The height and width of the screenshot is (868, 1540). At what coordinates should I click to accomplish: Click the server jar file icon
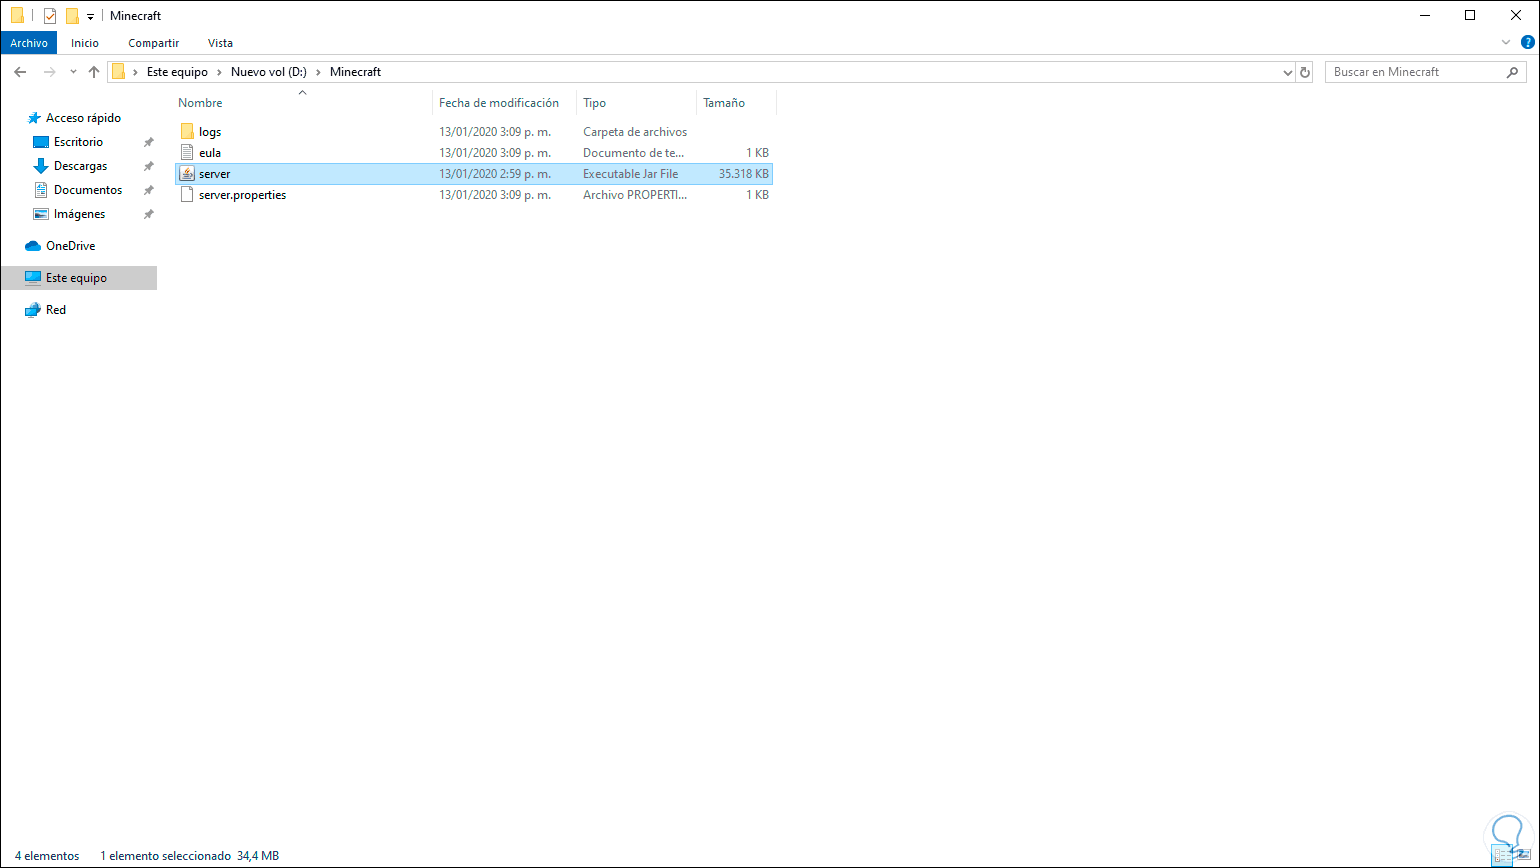[x=187, y=174]
